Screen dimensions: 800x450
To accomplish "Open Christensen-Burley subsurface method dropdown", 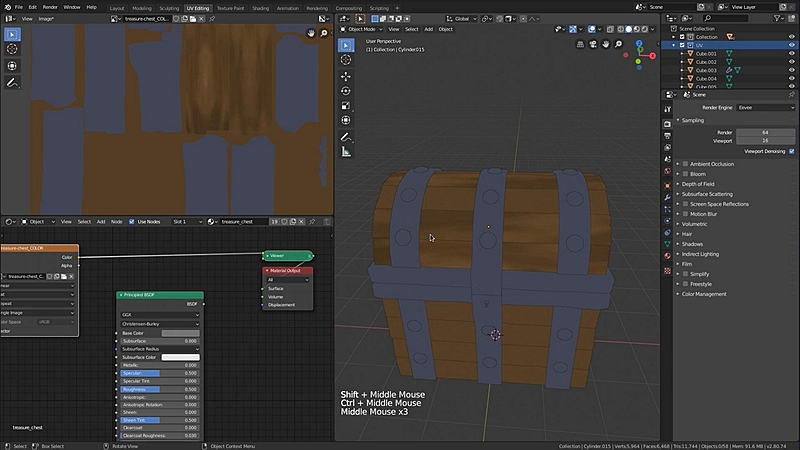I will (x=160, y=324).
